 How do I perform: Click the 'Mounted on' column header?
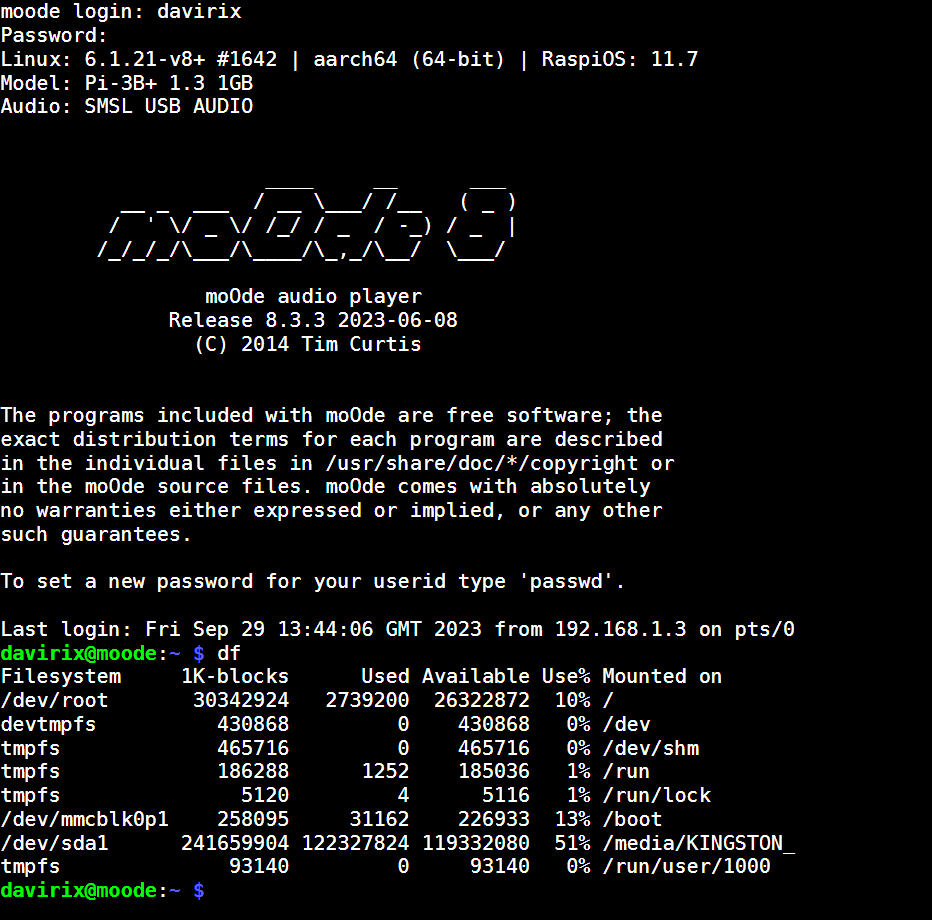(662, 676)
